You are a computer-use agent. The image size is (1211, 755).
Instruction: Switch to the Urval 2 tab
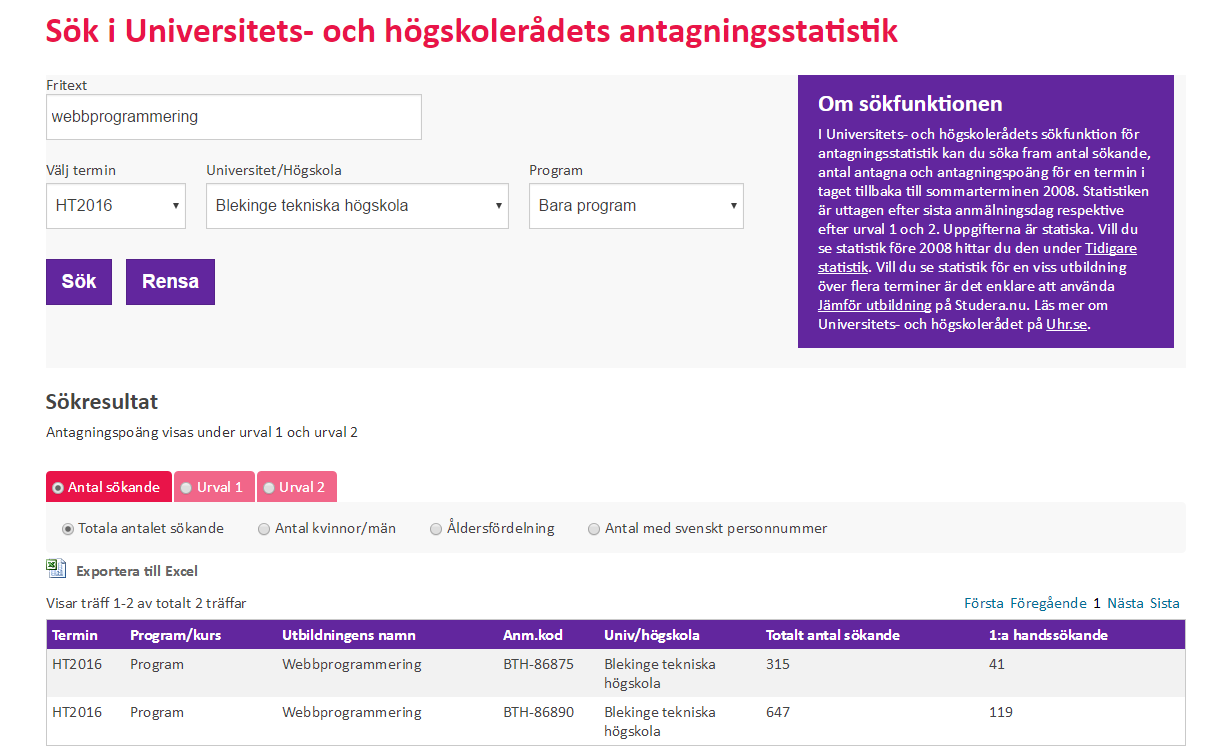point(296,487)
